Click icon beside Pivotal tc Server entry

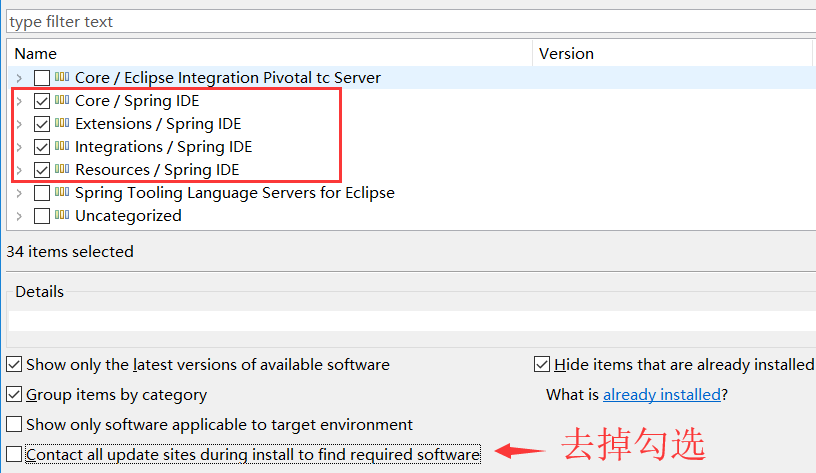coord(62,78)
